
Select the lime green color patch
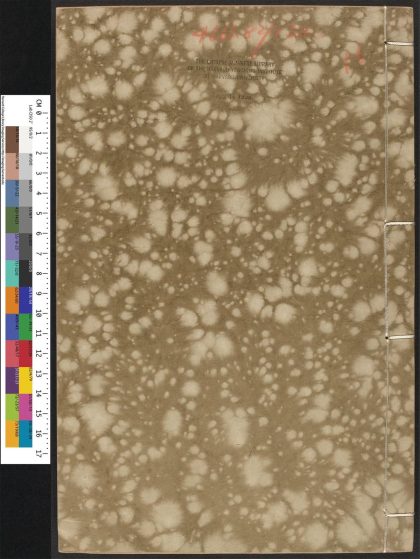click(x=12, y=407)
